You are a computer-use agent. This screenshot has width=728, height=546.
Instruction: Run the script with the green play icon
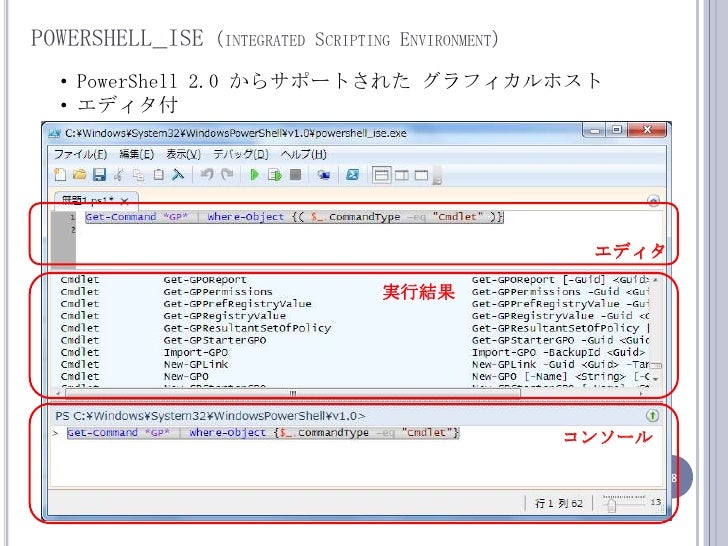254,175
